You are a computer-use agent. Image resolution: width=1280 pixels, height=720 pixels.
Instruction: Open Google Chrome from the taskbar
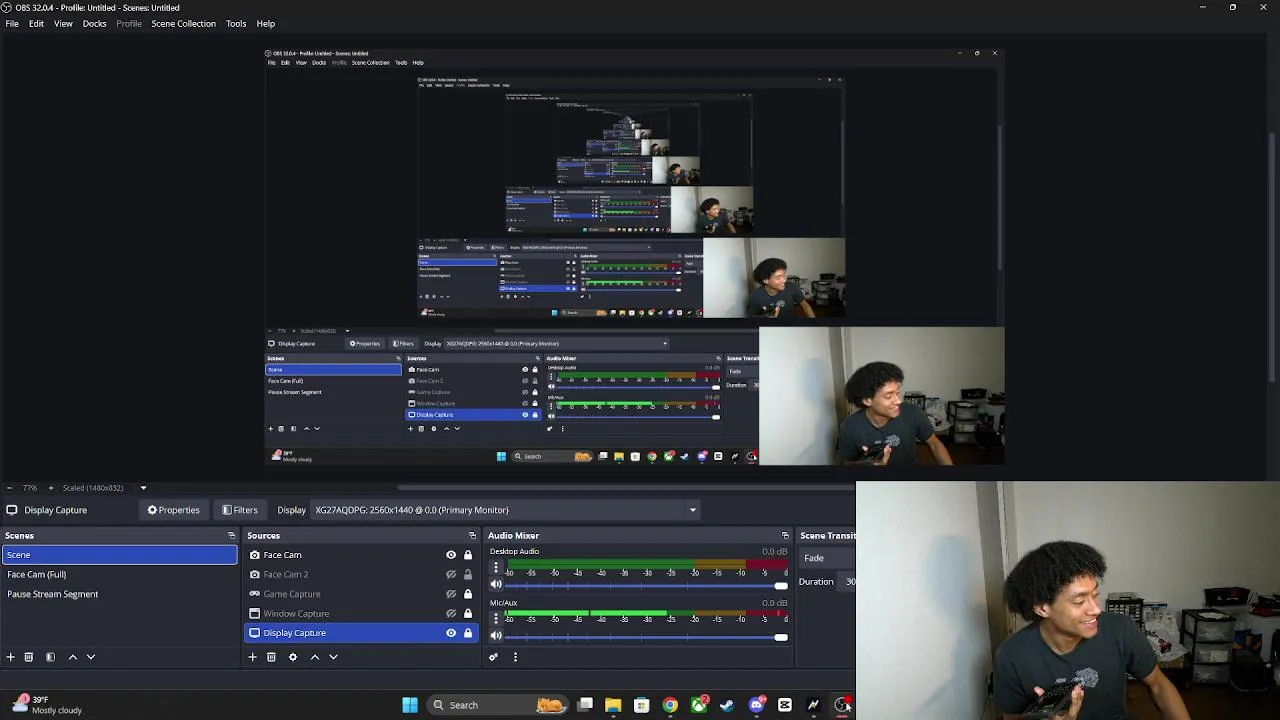click(670, 705)
